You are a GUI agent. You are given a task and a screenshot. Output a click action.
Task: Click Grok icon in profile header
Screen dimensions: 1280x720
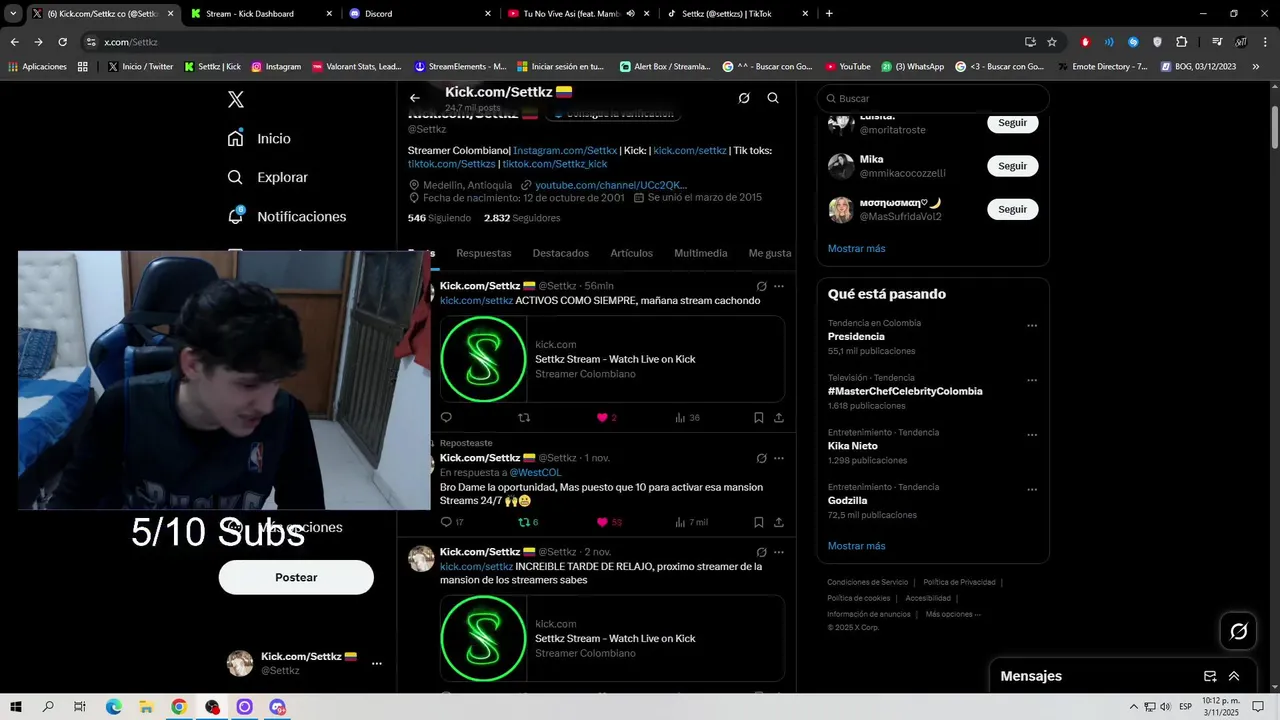coord(744,98)
